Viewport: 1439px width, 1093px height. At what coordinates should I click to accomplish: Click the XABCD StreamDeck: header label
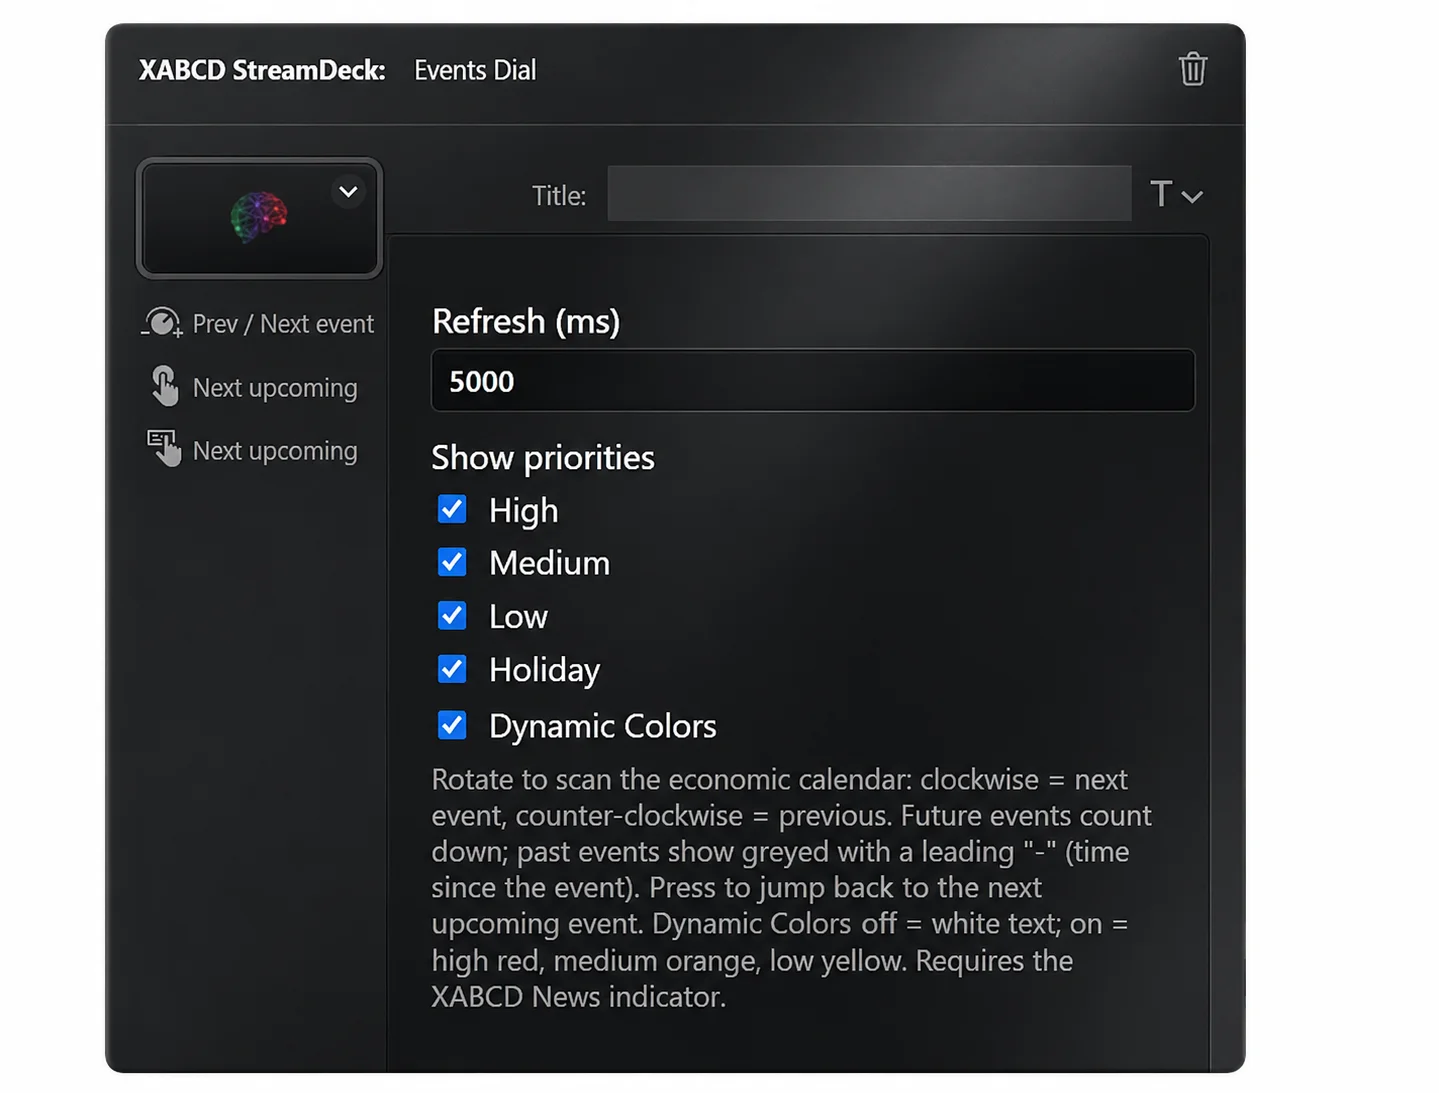point(262,70)
